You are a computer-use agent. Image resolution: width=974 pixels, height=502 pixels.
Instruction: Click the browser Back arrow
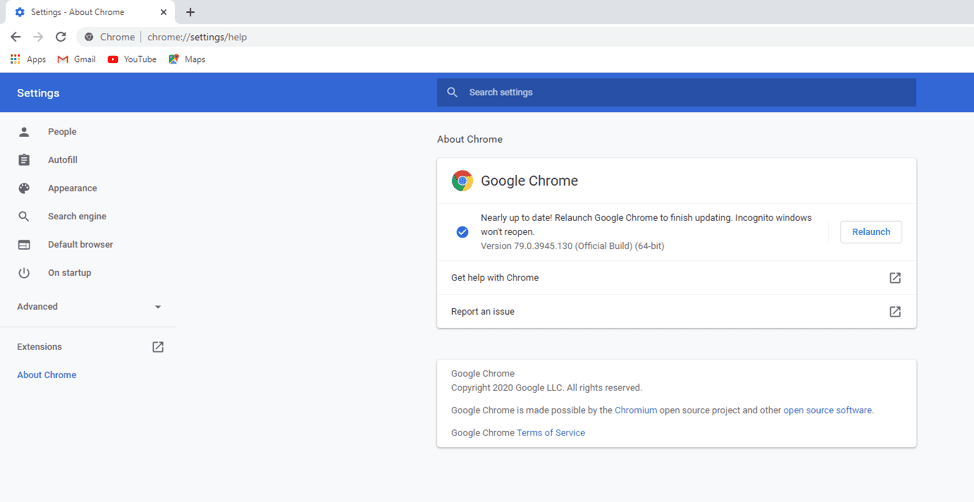(16, 37)
